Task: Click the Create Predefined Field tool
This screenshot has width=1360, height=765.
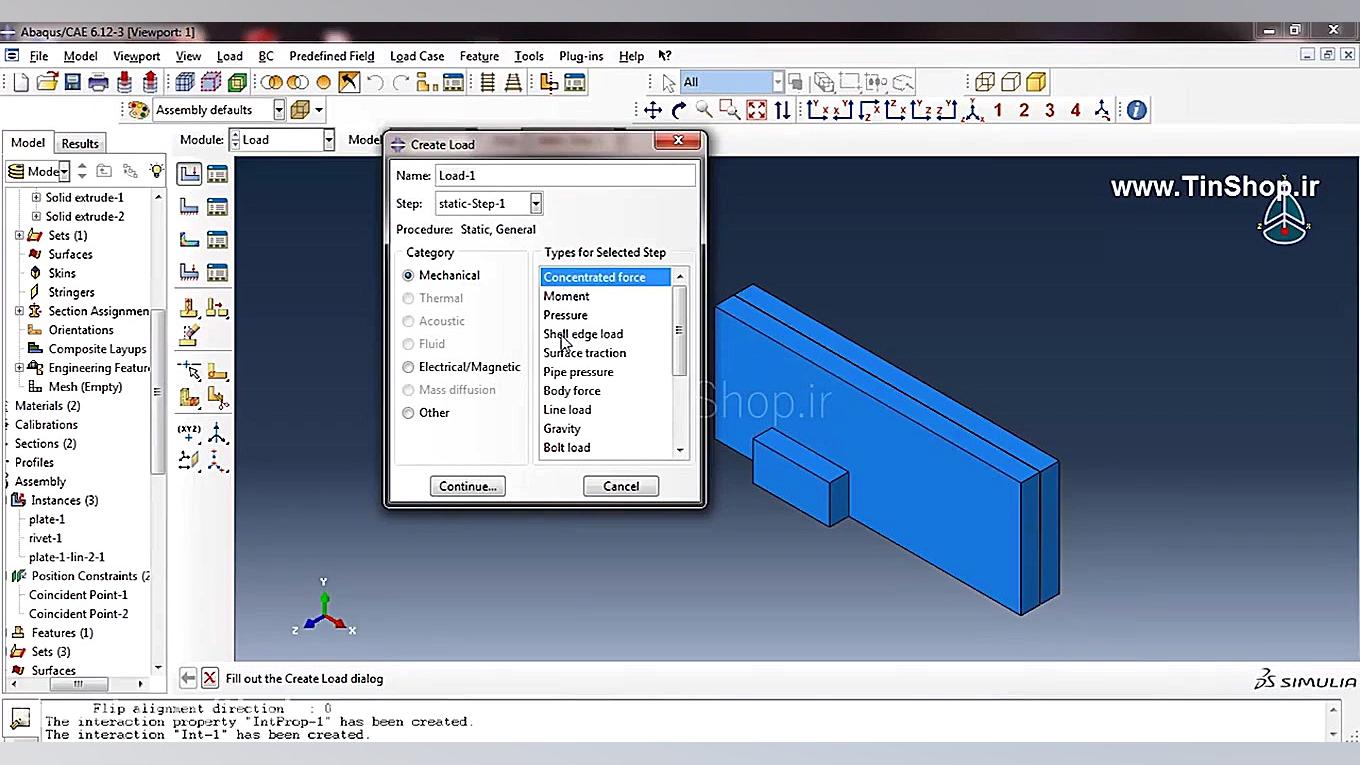Action: pos(190,240)
